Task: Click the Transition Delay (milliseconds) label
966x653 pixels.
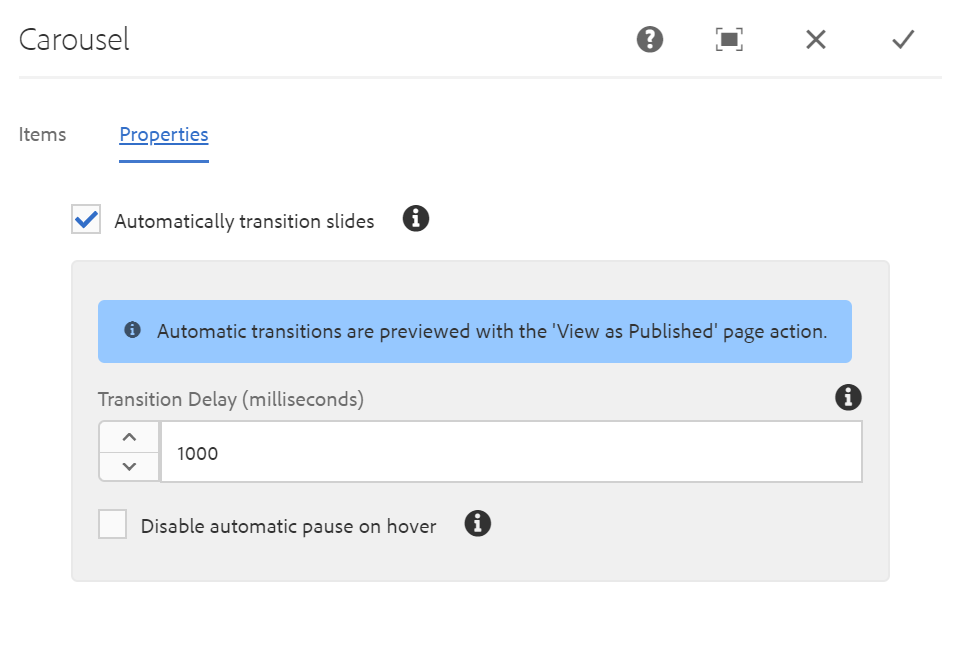Action: 231,399
